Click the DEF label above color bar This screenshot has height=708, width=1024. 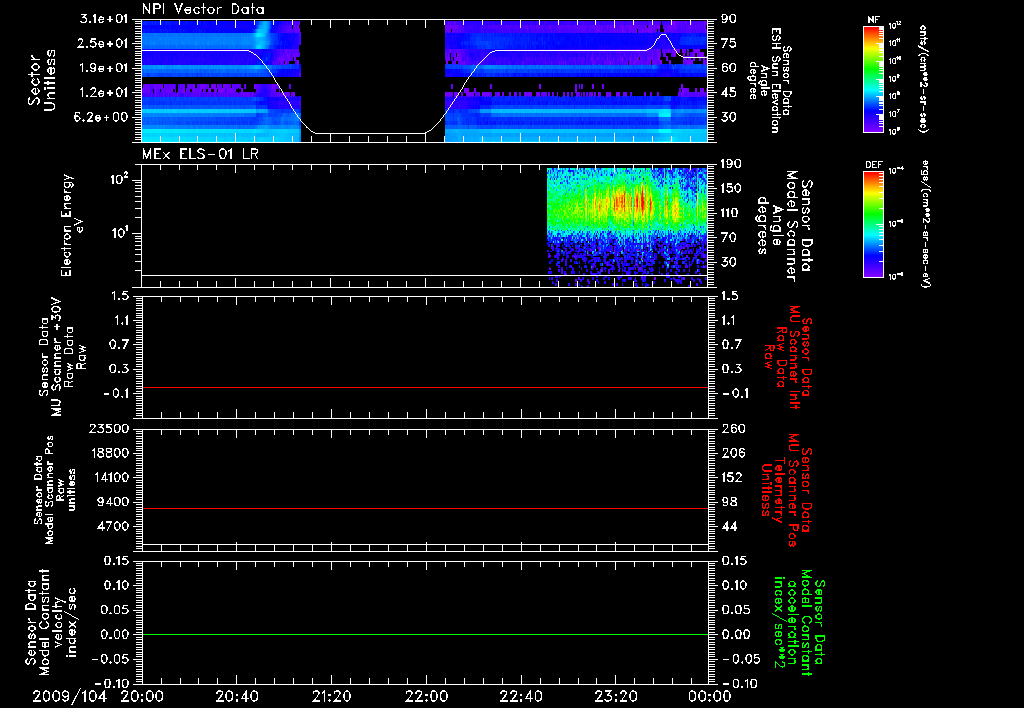click(x=873, y=165)
